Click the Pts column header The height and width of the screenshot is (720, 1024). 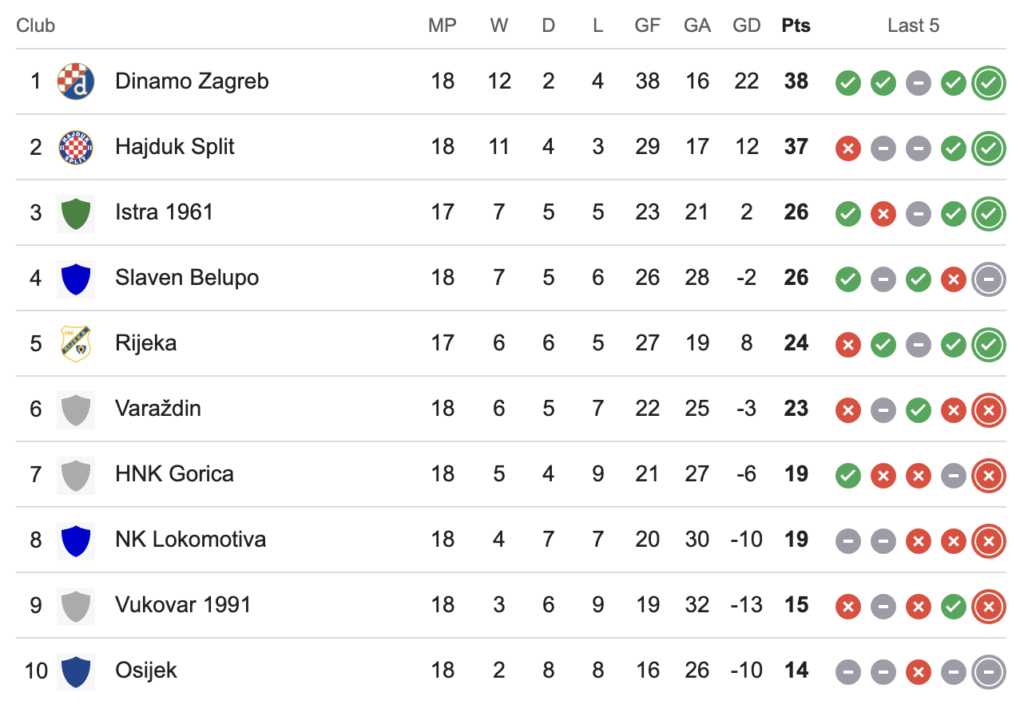pos(796,25)
